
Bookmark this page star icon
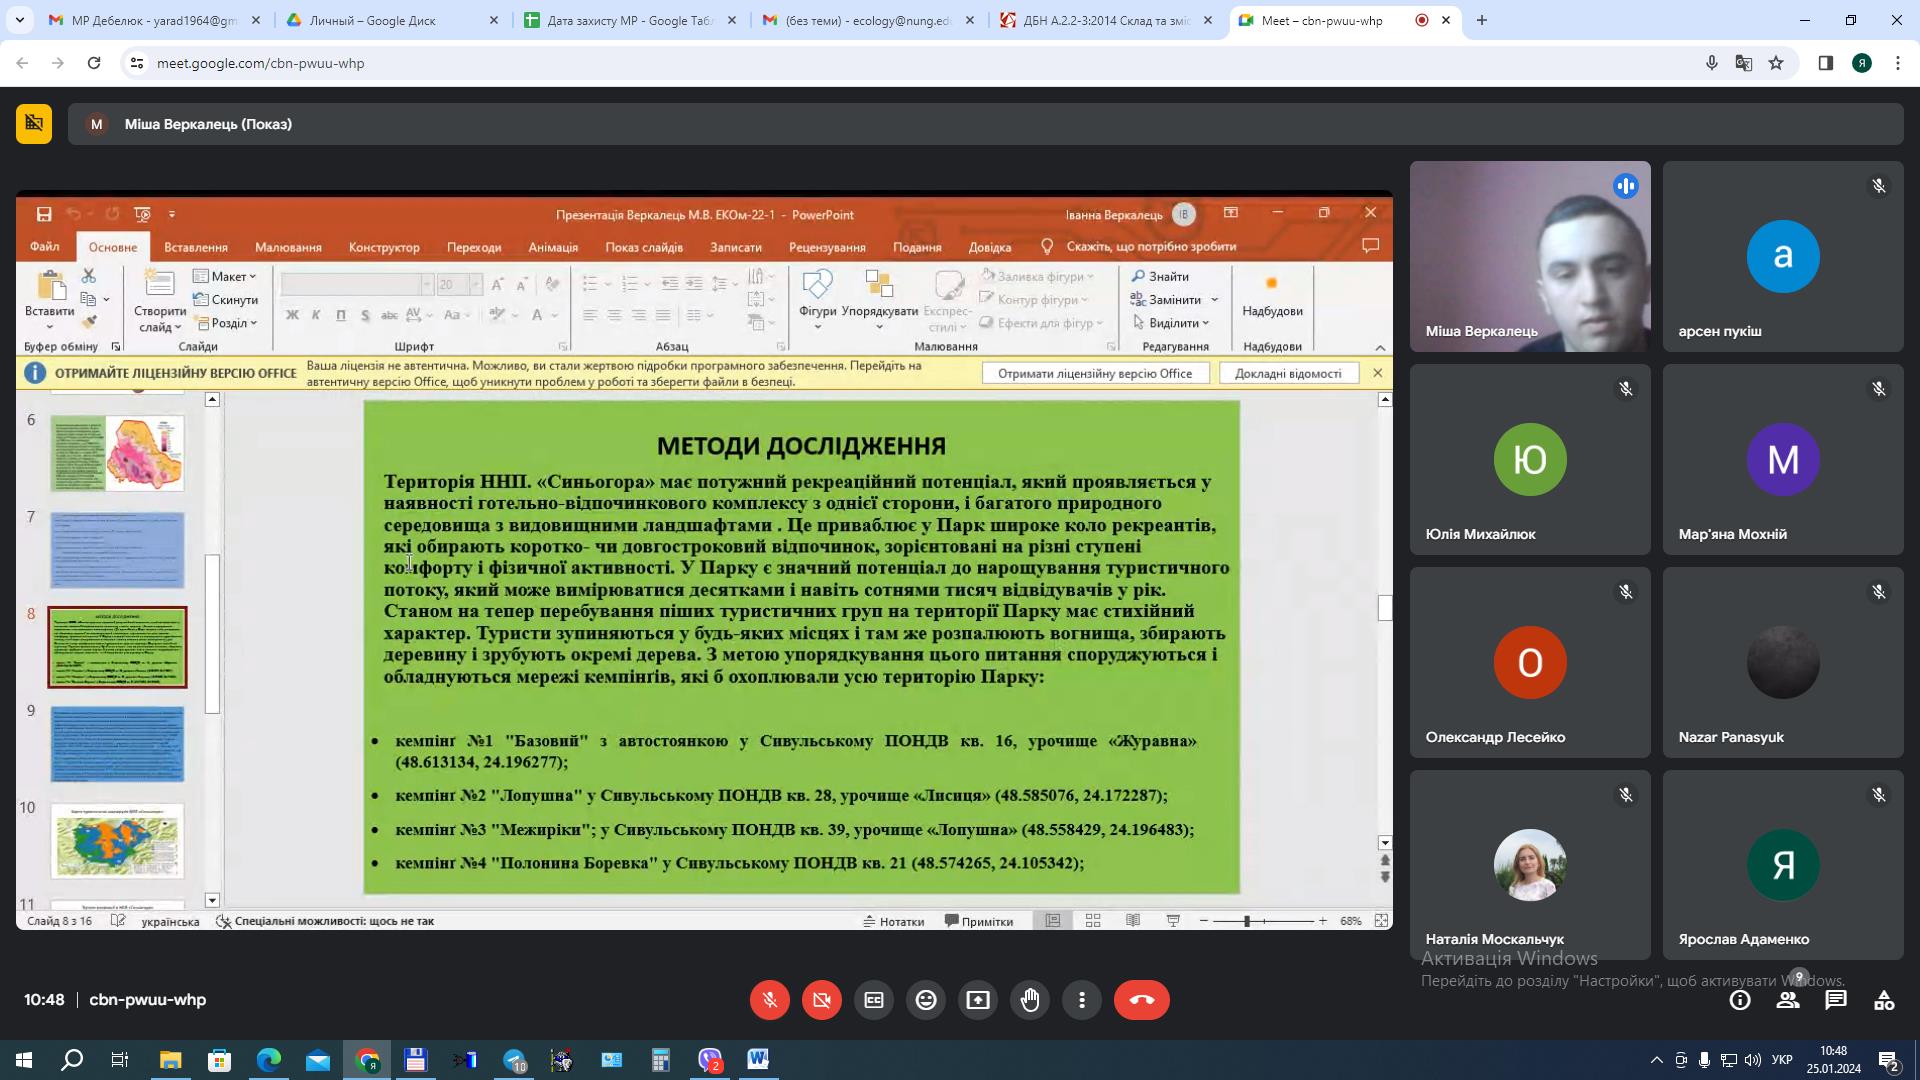(1776, 63)
